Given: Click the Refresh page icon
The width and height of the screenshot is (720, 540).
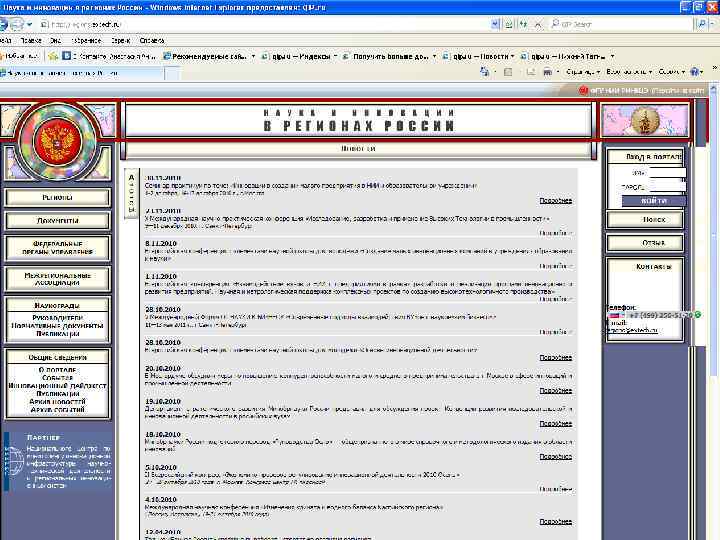Looking at the screenshot, I should (x=523, y=24).
